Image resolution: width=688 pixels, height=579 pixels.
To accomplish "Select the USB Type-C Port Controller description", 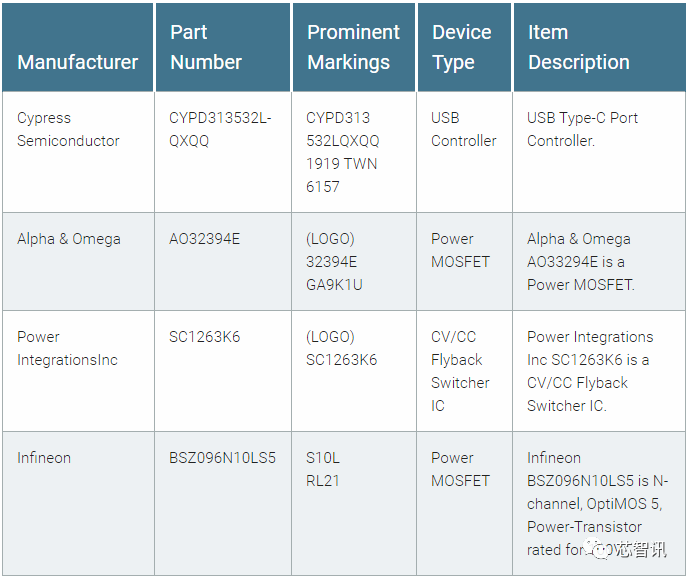I will pos(582,129).
